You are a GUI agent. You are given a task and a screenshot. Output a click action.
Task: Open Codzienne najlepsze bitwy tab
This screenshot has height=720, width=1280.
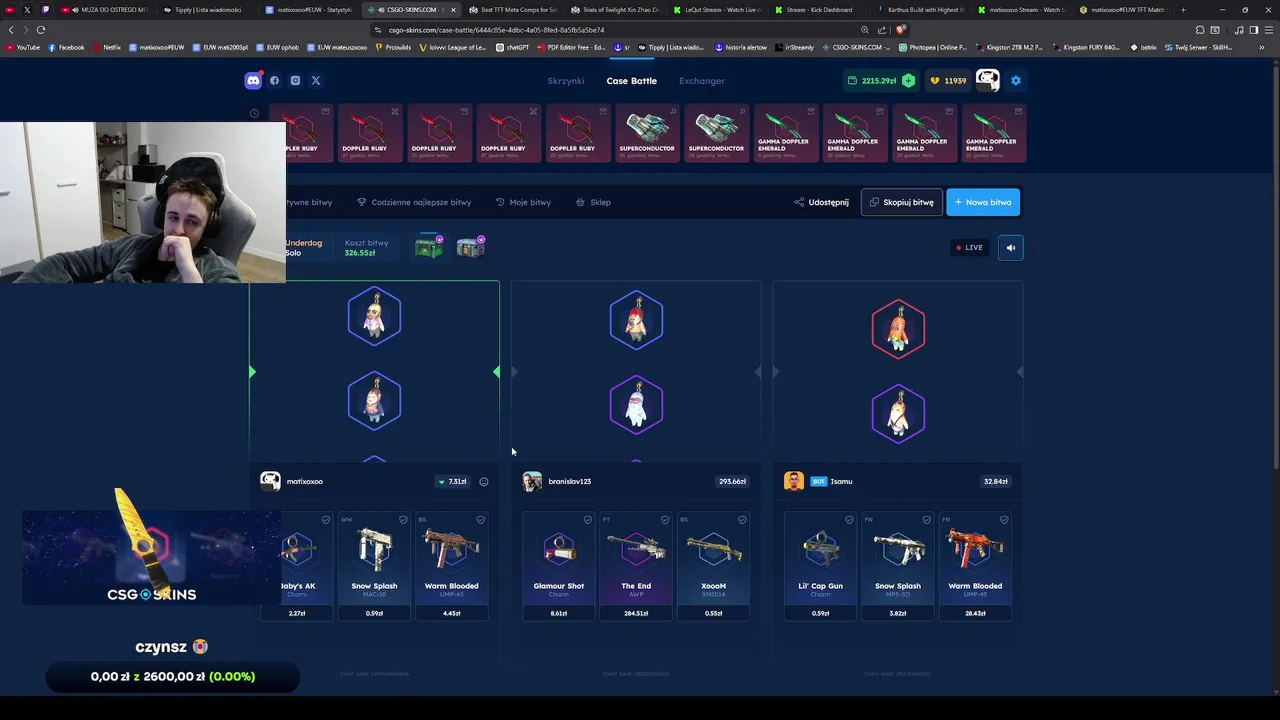click(x=414, y=202)
